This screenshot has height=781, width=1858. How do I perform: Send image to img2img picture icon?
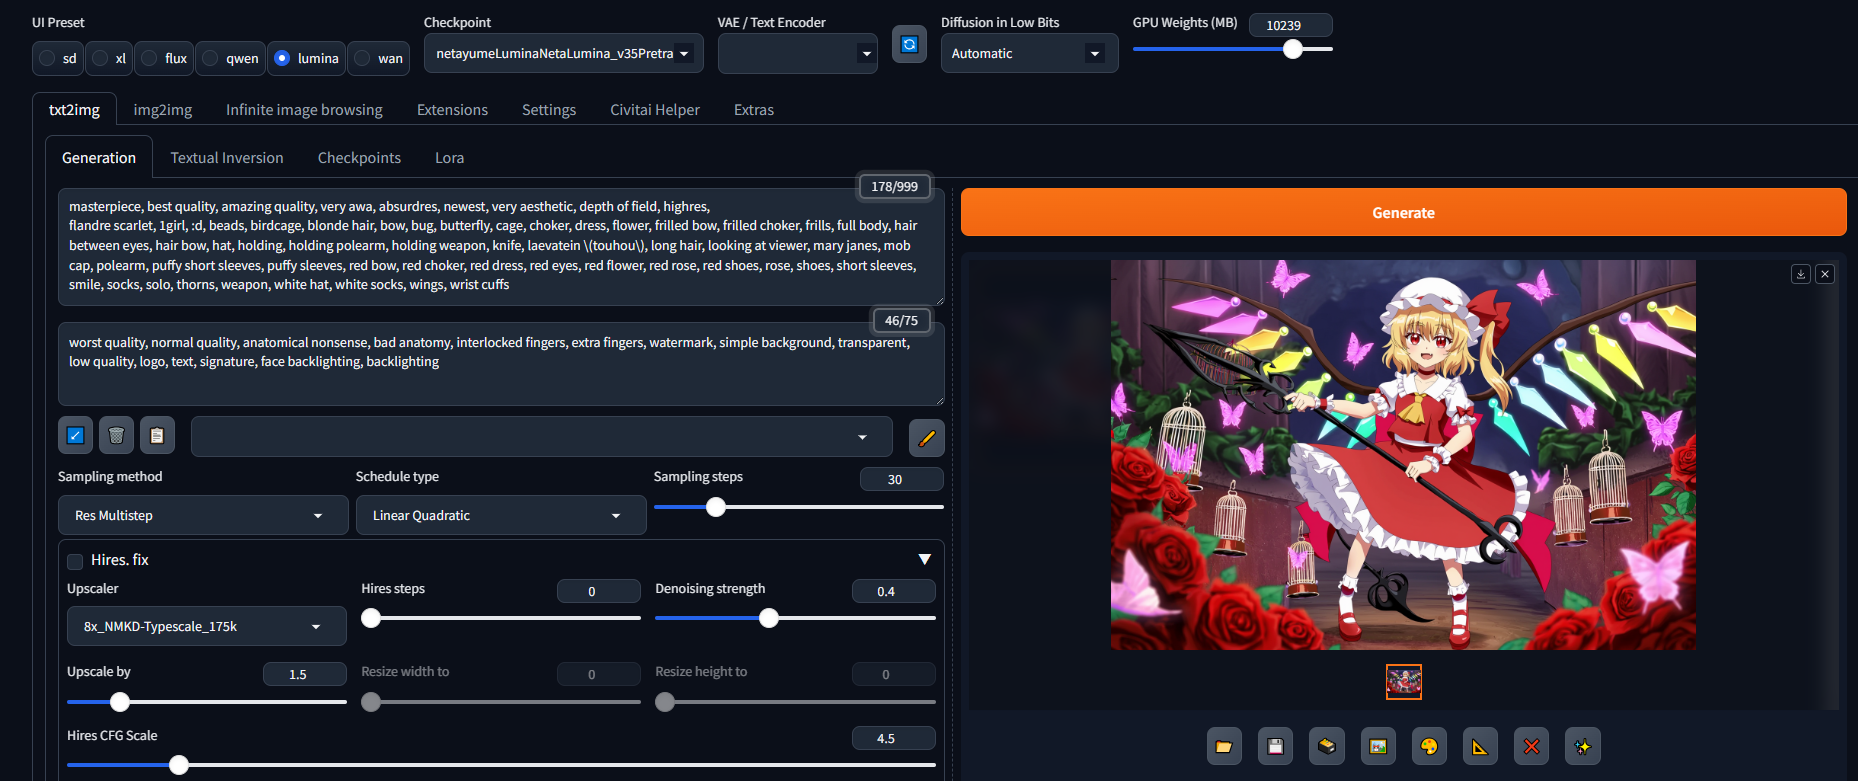point(1378,746)
